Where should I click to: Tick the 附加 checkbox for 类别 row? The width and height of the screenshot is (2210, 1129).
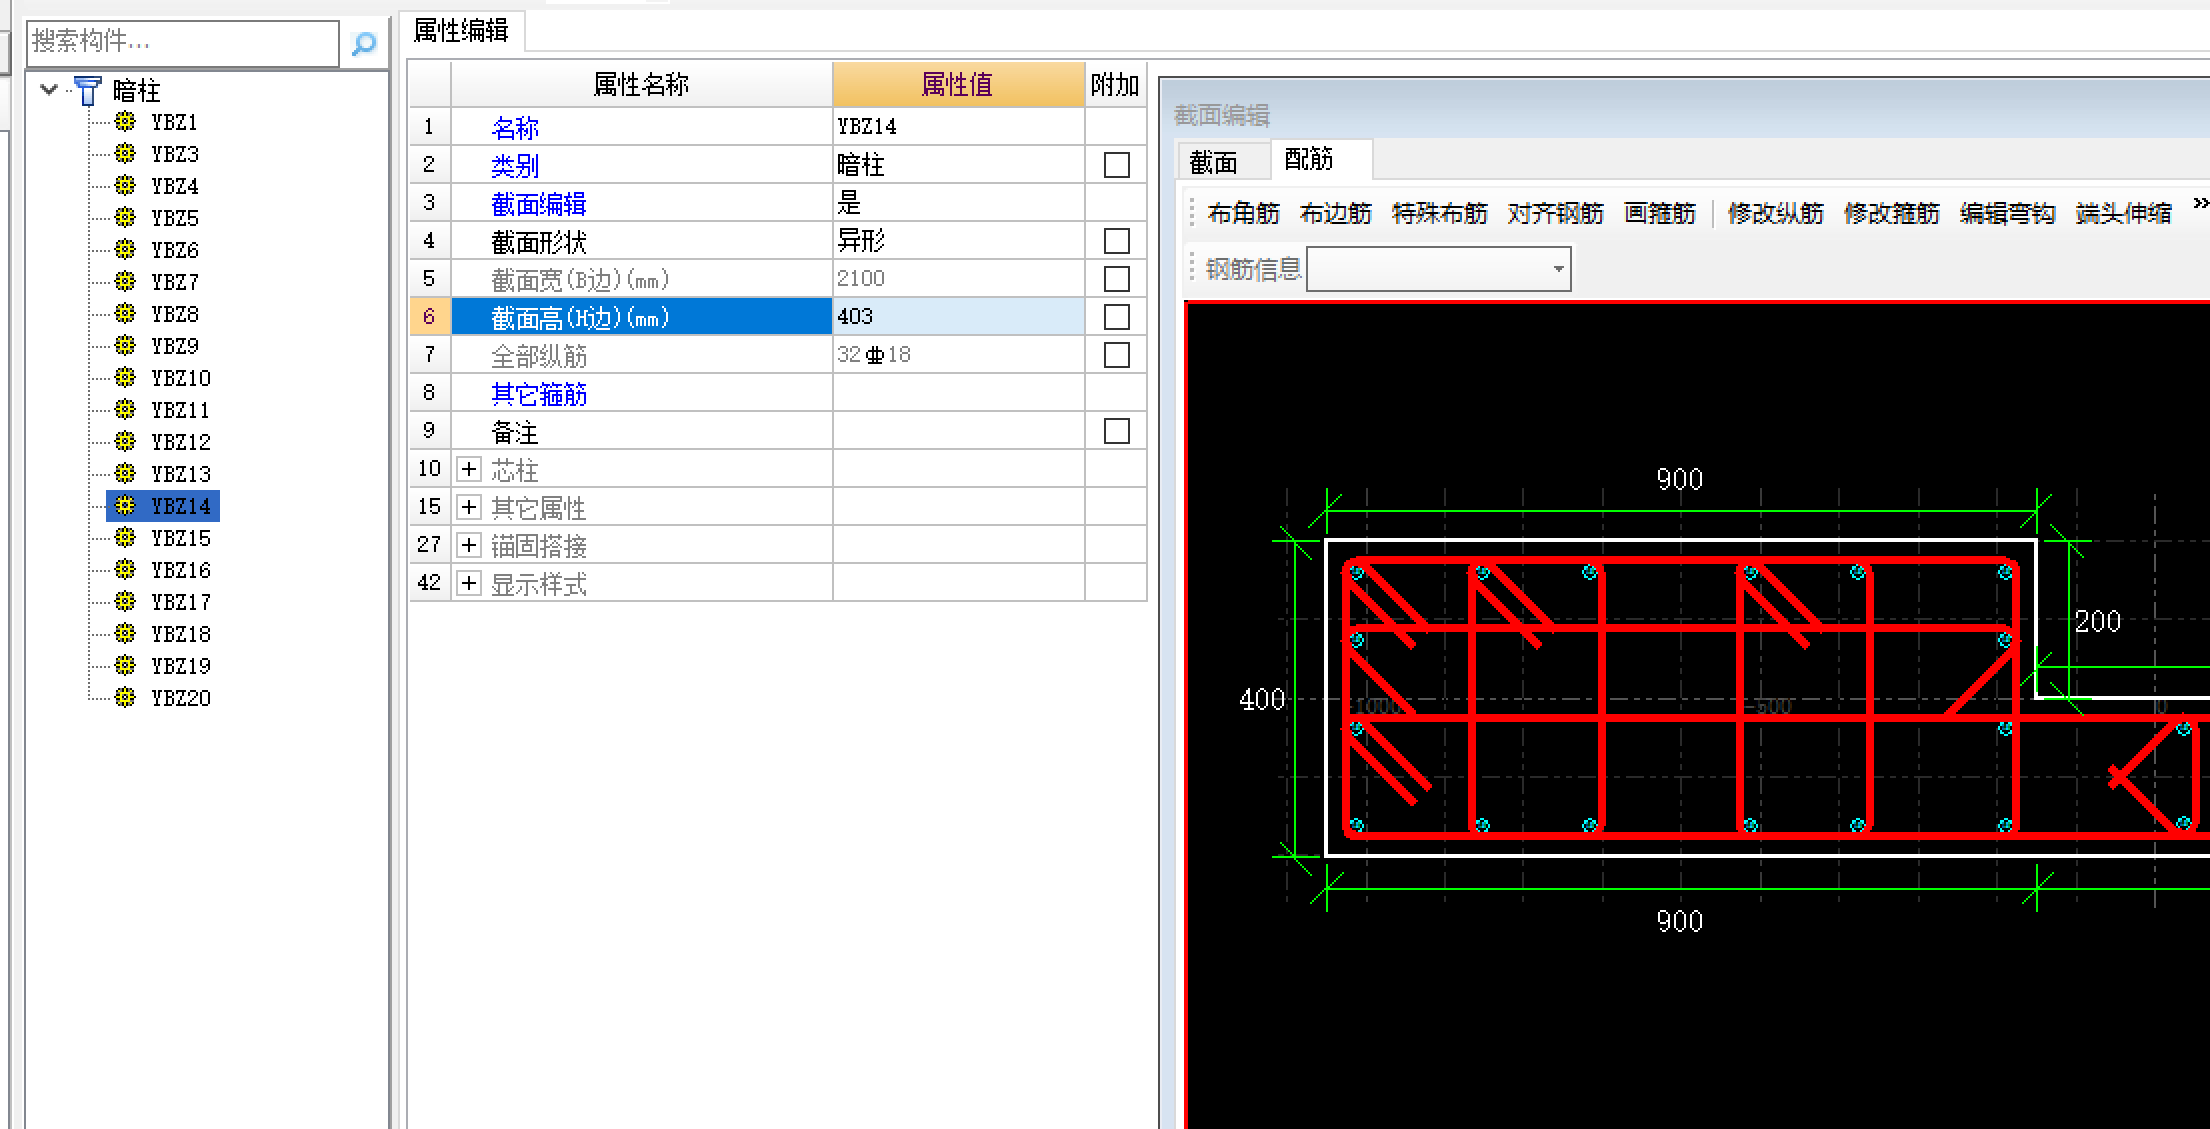click(x=1116, y=165)
